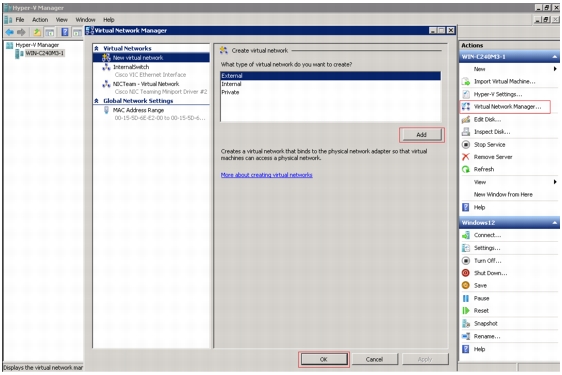
Task: Collapse the Global Network Settings section
Action: [96, 101]
